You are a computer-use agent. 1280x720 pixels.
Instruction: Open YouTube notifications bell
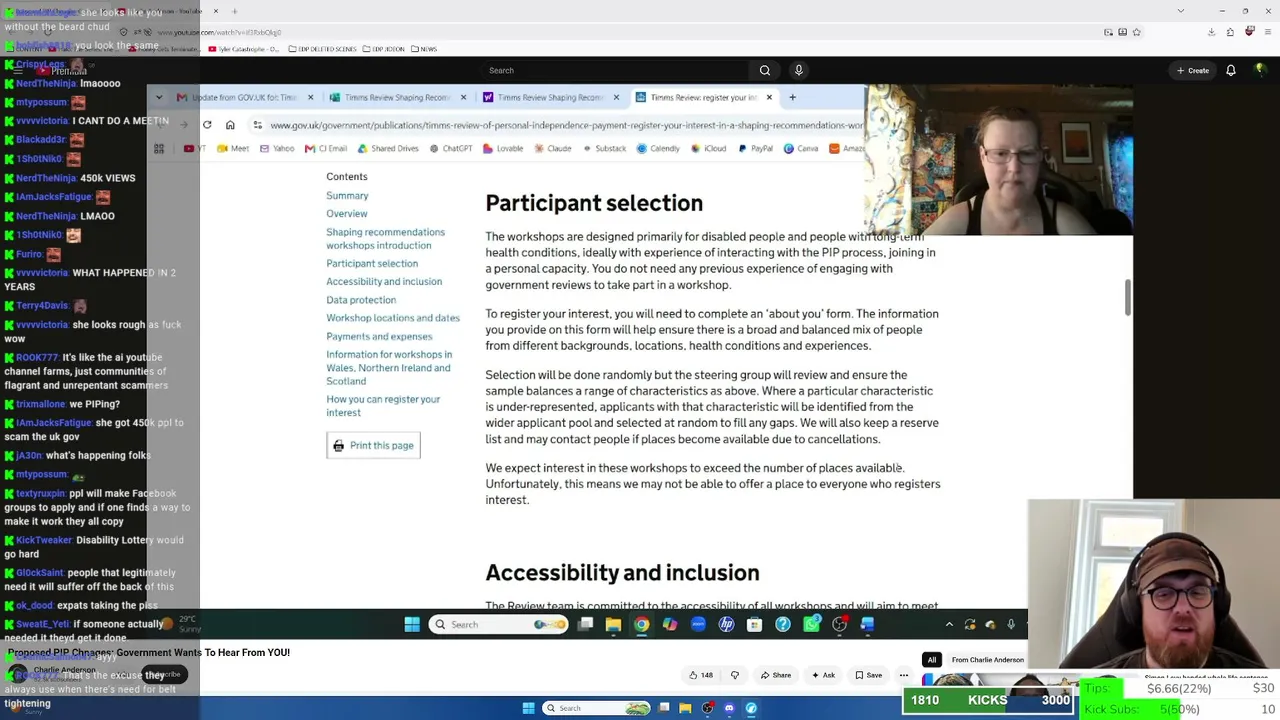tap(1231, 70)
